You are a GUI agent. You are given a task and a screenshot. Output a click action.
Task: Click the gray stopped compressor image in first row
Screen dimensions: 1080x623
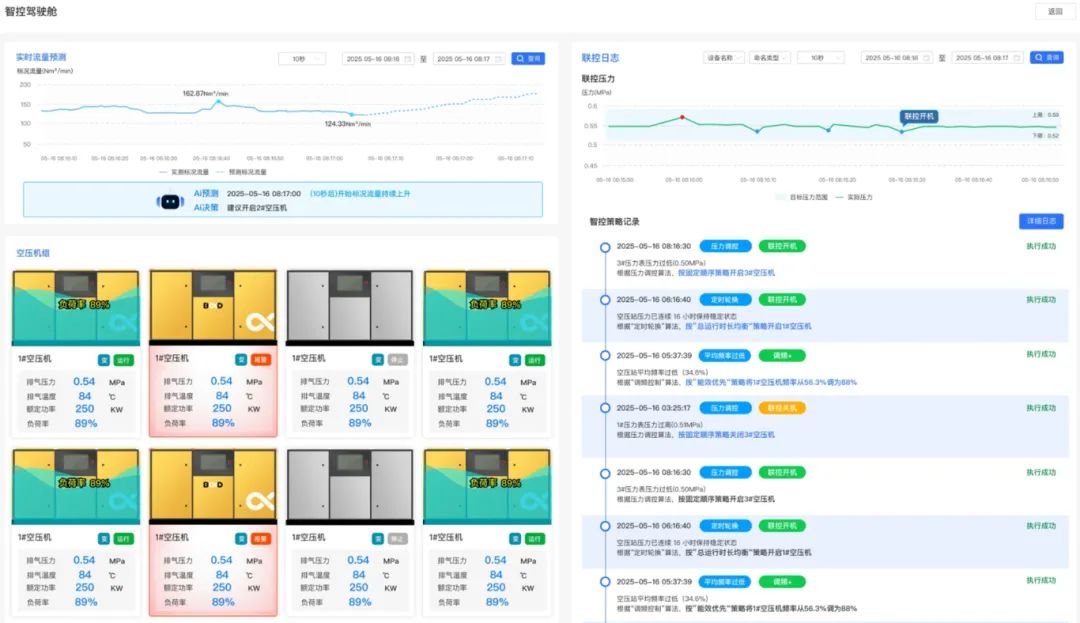click(350, 307)
